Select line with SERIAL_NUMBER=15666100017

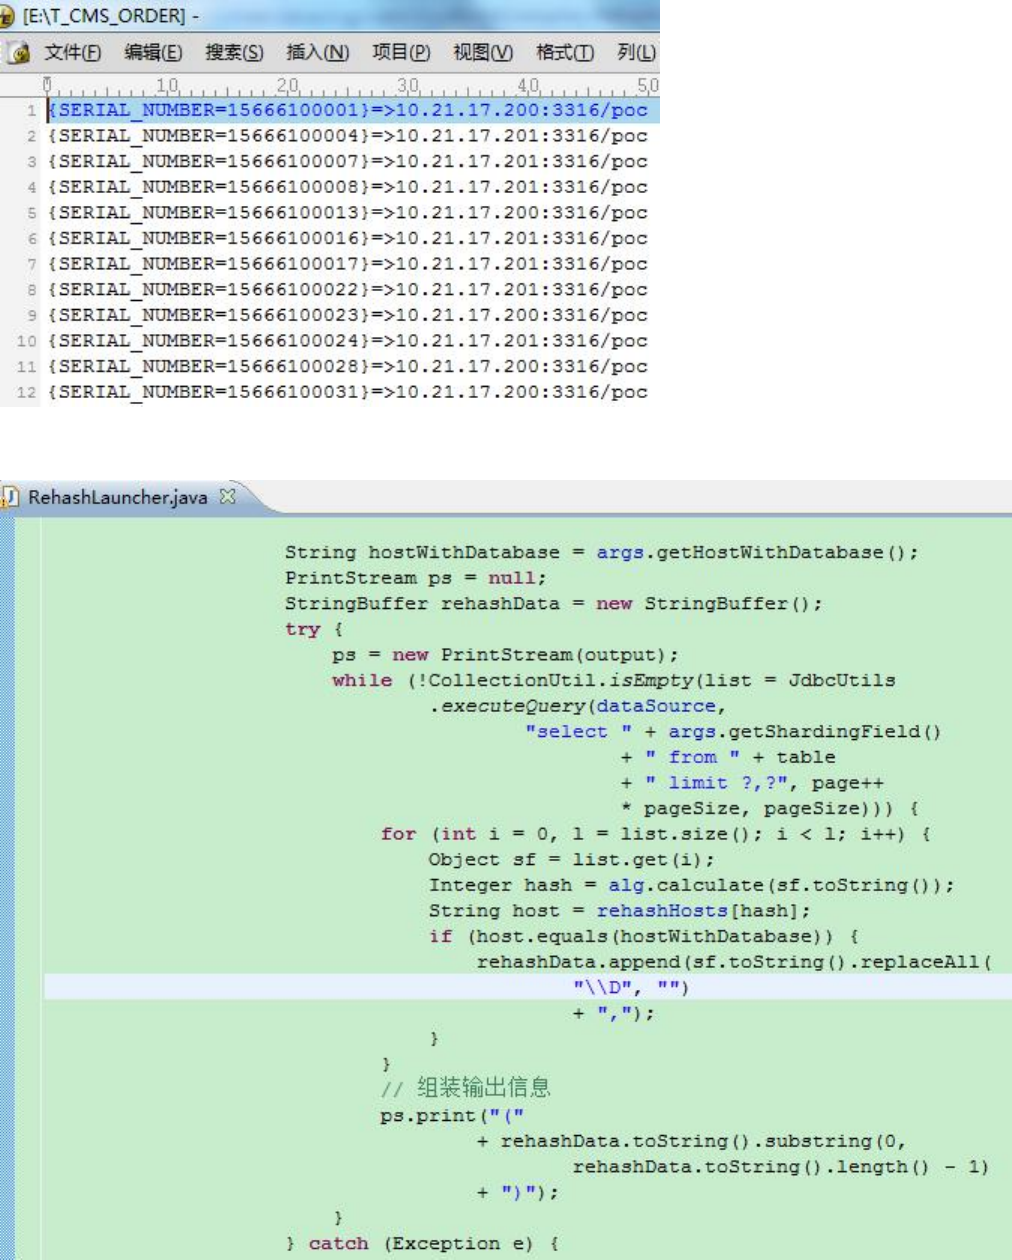[348, 264]
